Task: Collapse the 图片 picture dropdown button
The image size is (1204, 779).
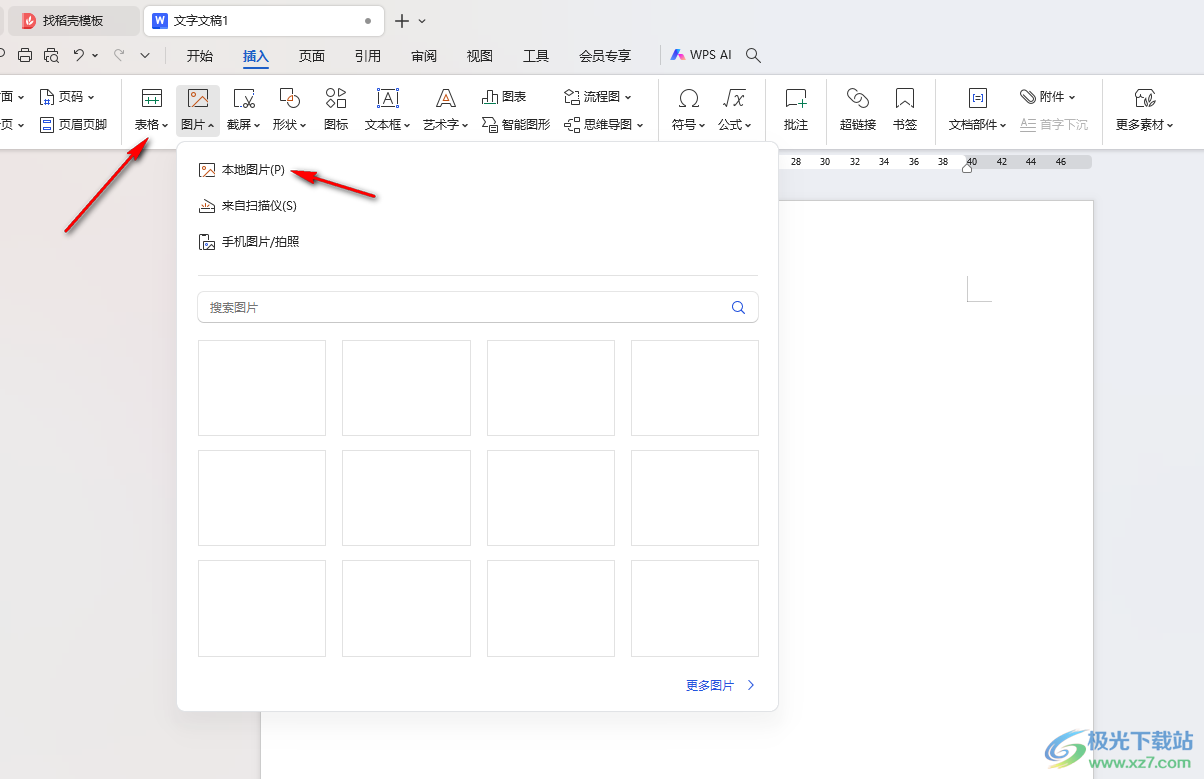Action: click(x=198, y=110)
